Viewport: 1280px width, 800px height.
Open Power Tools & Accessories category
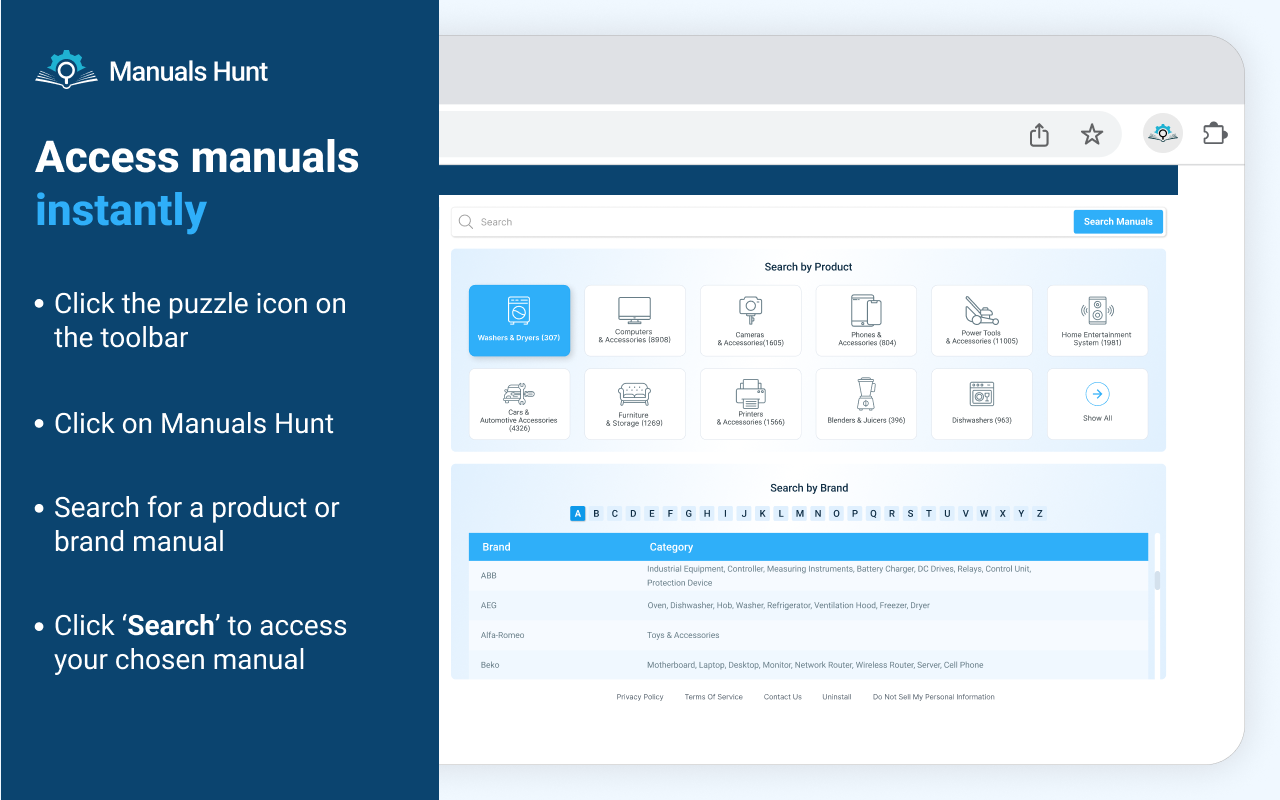[x=982, y=321]
